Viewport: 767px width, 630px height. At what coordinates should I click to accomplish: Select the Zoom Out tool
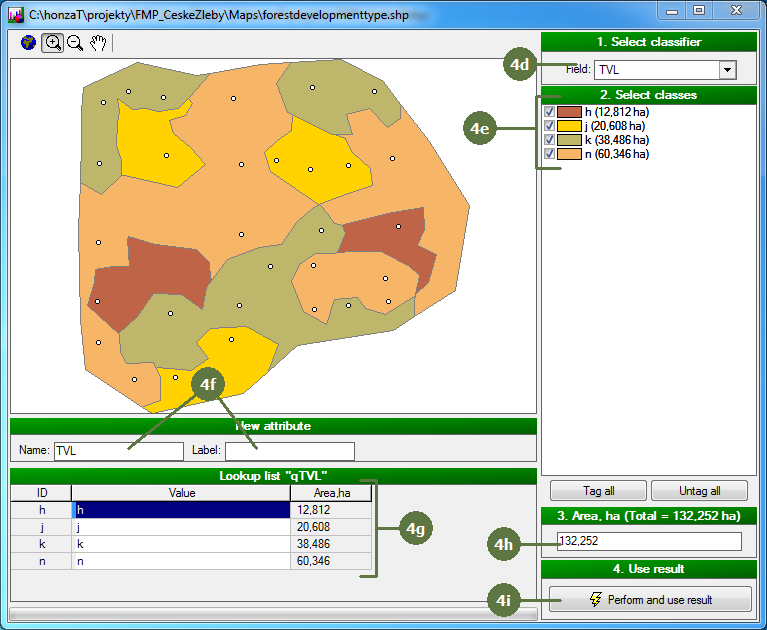click(x=75, y=43)
